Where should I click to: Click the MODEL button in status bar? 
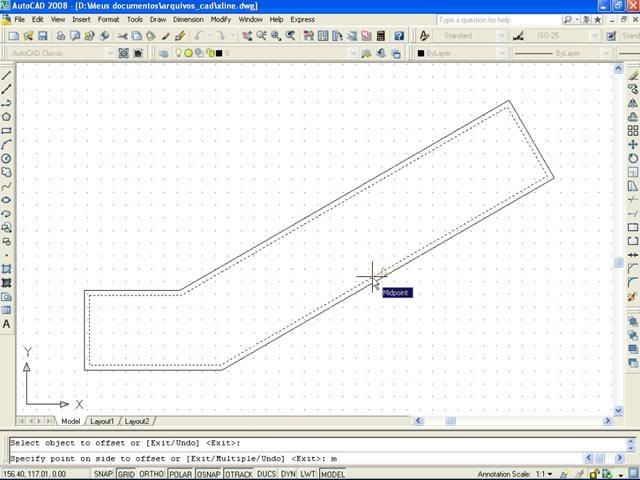[x=332, y=474]
